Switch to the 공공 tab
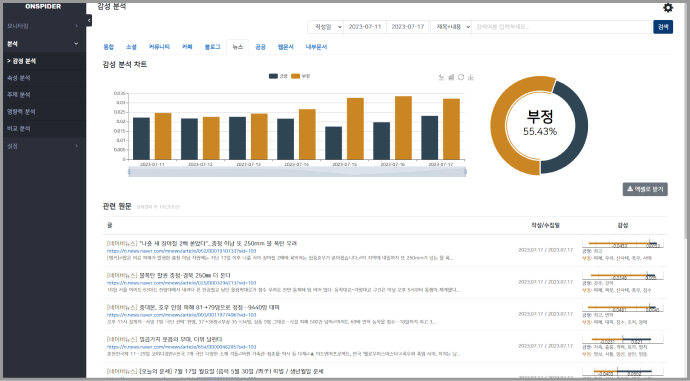 tap(260, 47)
